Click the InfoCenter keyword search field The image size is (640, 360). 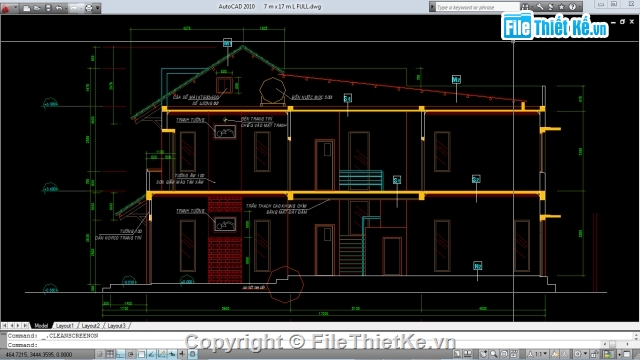[478, 7]
